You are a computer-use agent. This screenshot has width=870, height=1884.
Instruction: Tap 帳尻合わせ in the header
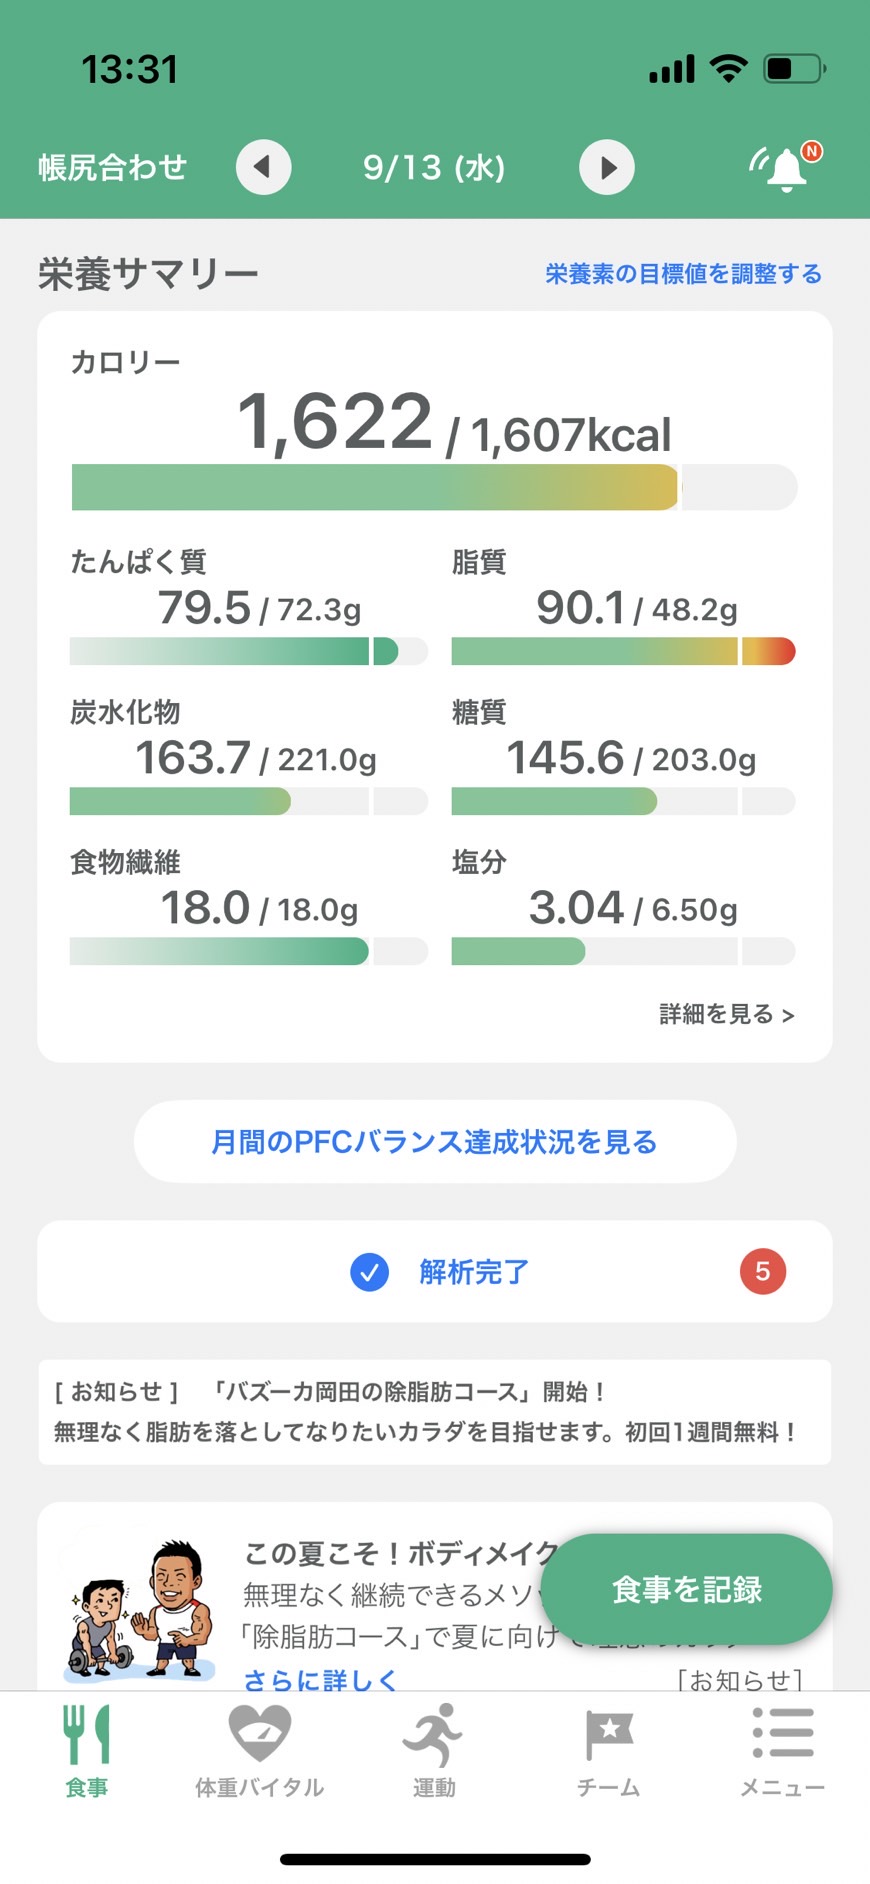(112, 167)
